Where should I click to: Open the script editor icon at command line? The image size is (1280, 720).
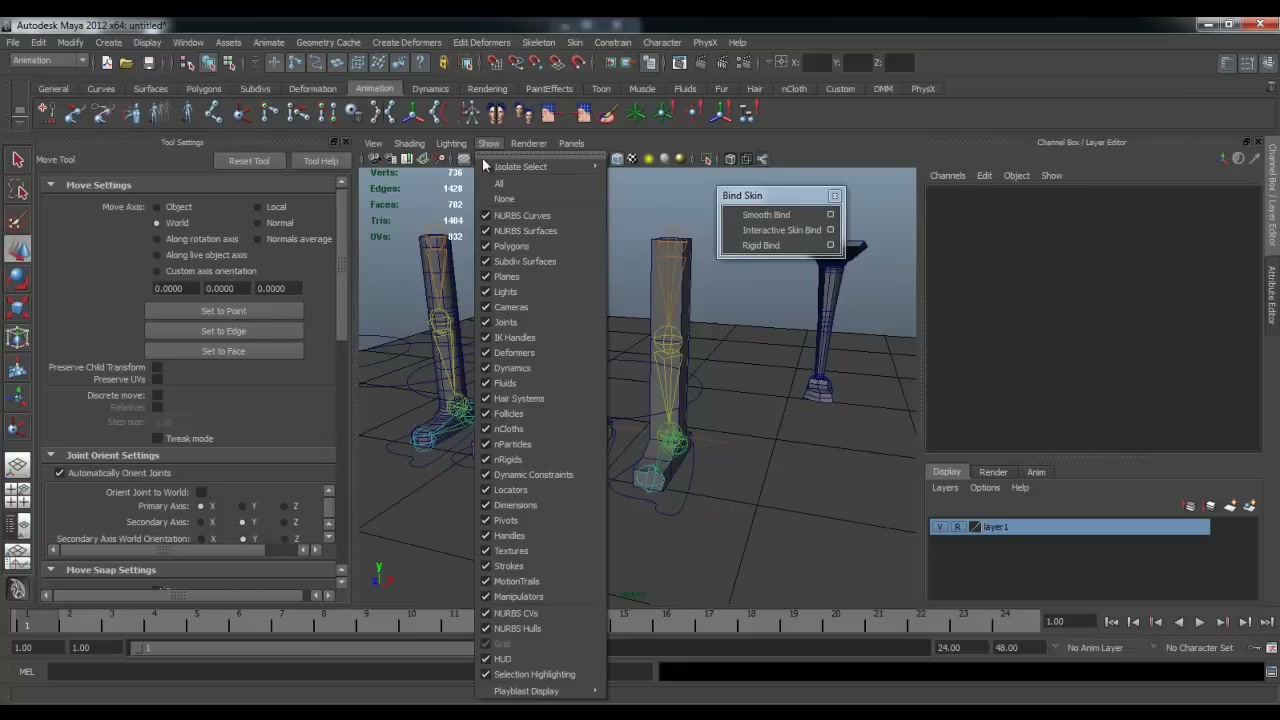tap(1272, 672)
